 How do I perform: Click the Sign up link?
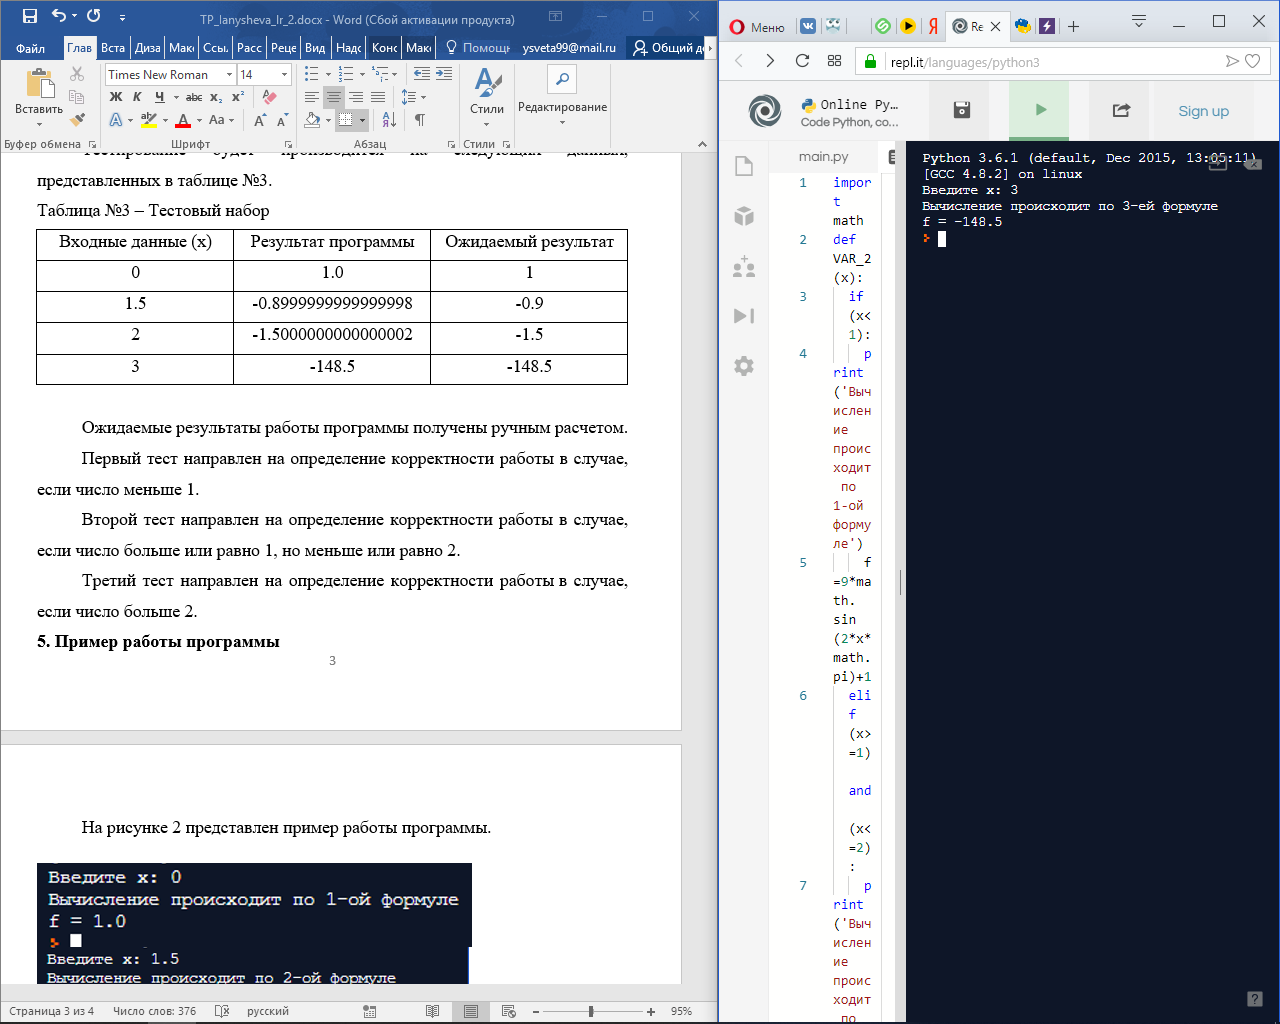click(1203, 111)
